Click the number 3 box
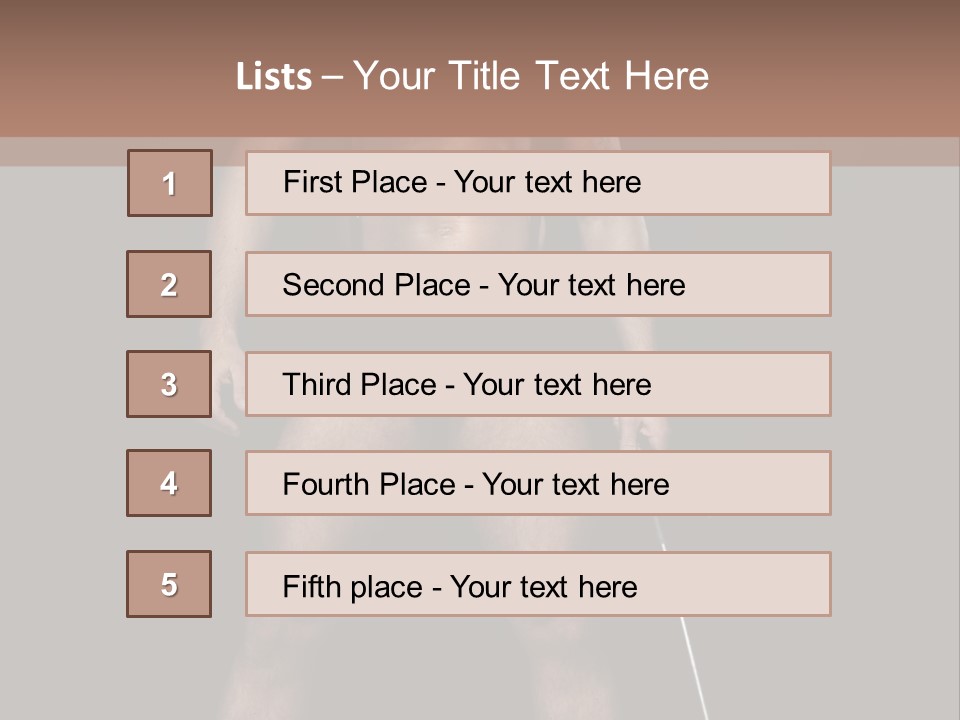The image size is (960, 720). 169,384
